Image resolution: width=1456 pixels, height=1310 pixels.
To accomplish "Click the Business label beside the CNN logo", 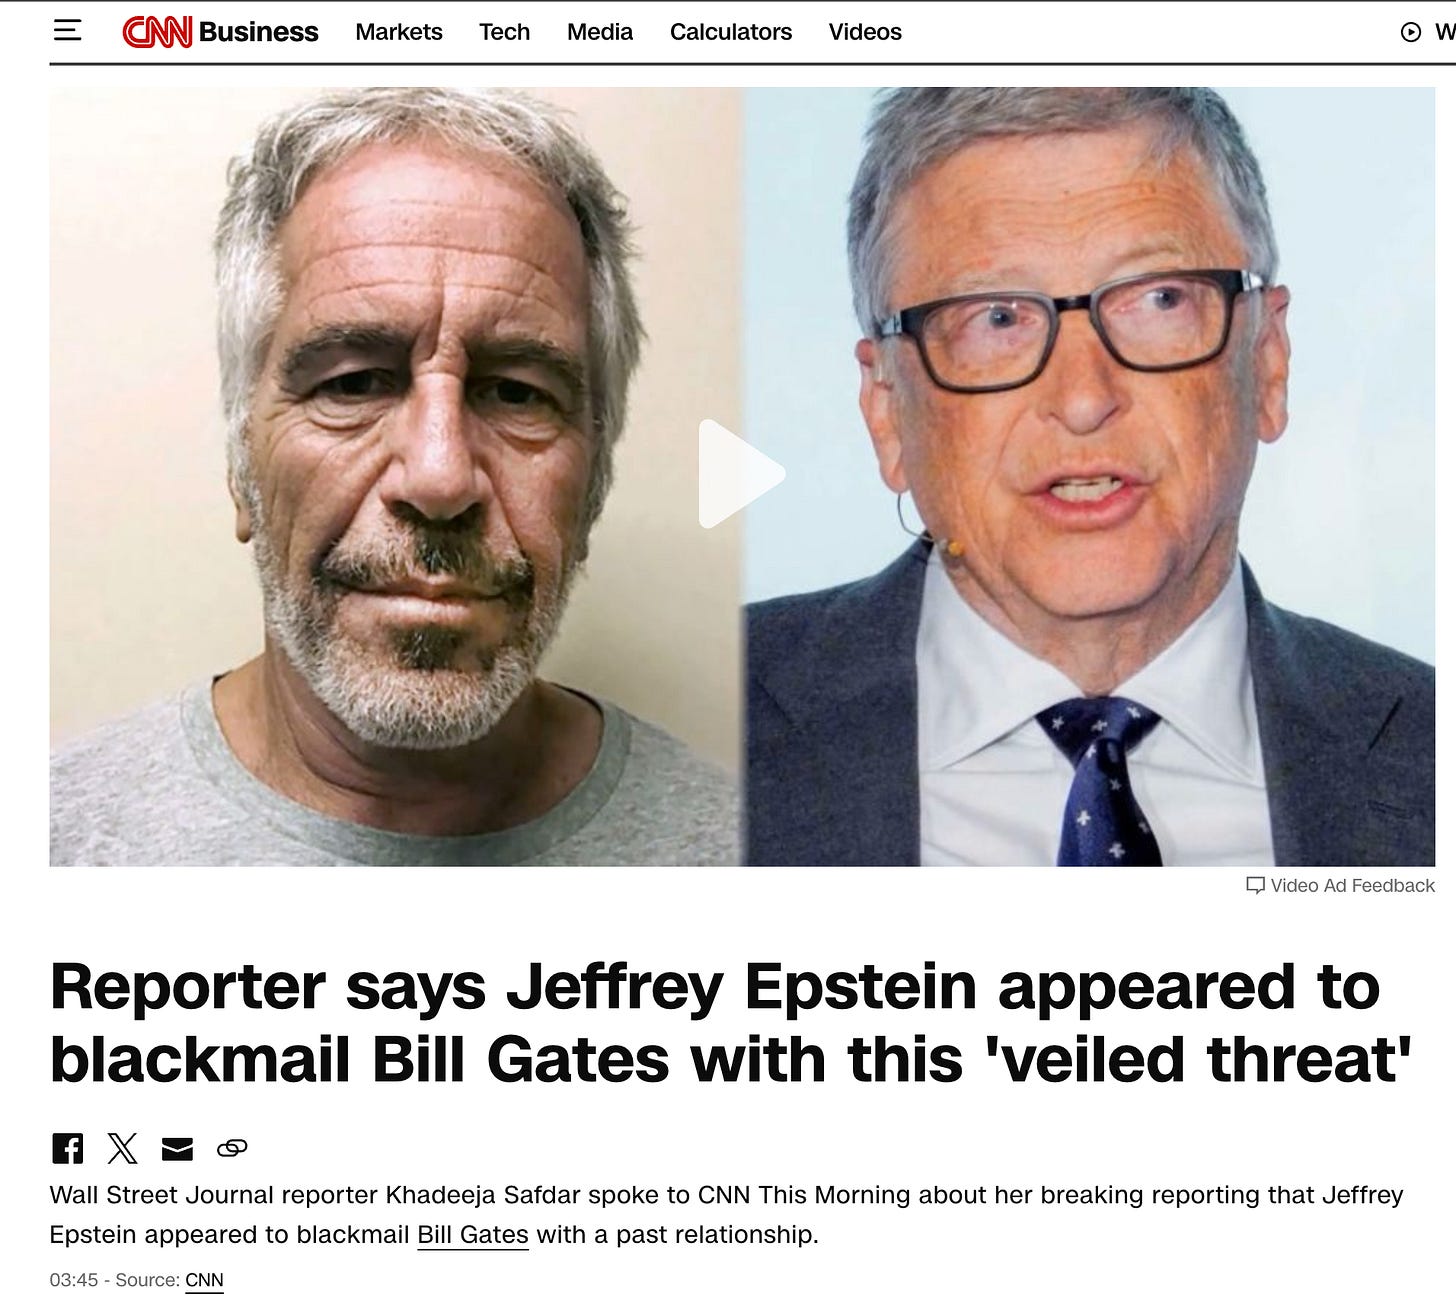I will point(258,32).
